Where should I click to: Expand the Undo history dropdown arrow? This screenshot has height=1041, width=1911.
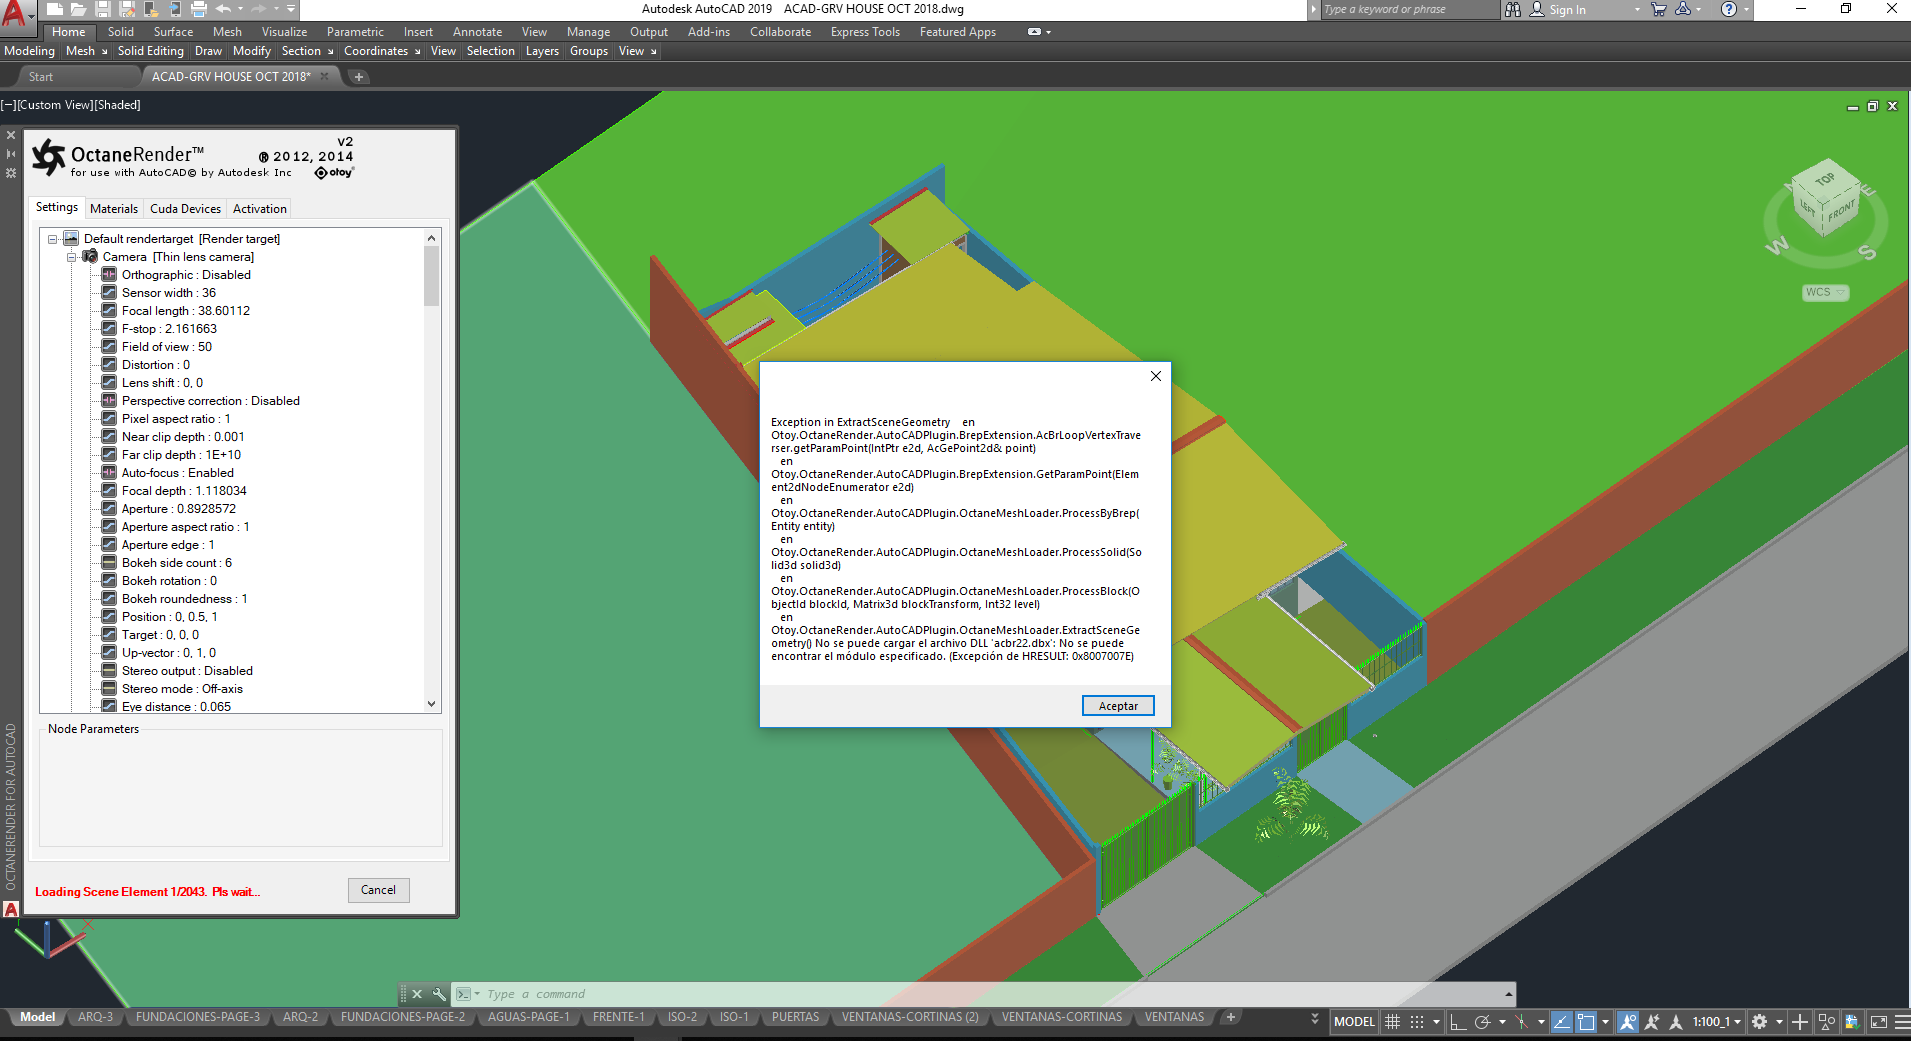[x=240, y=9]
